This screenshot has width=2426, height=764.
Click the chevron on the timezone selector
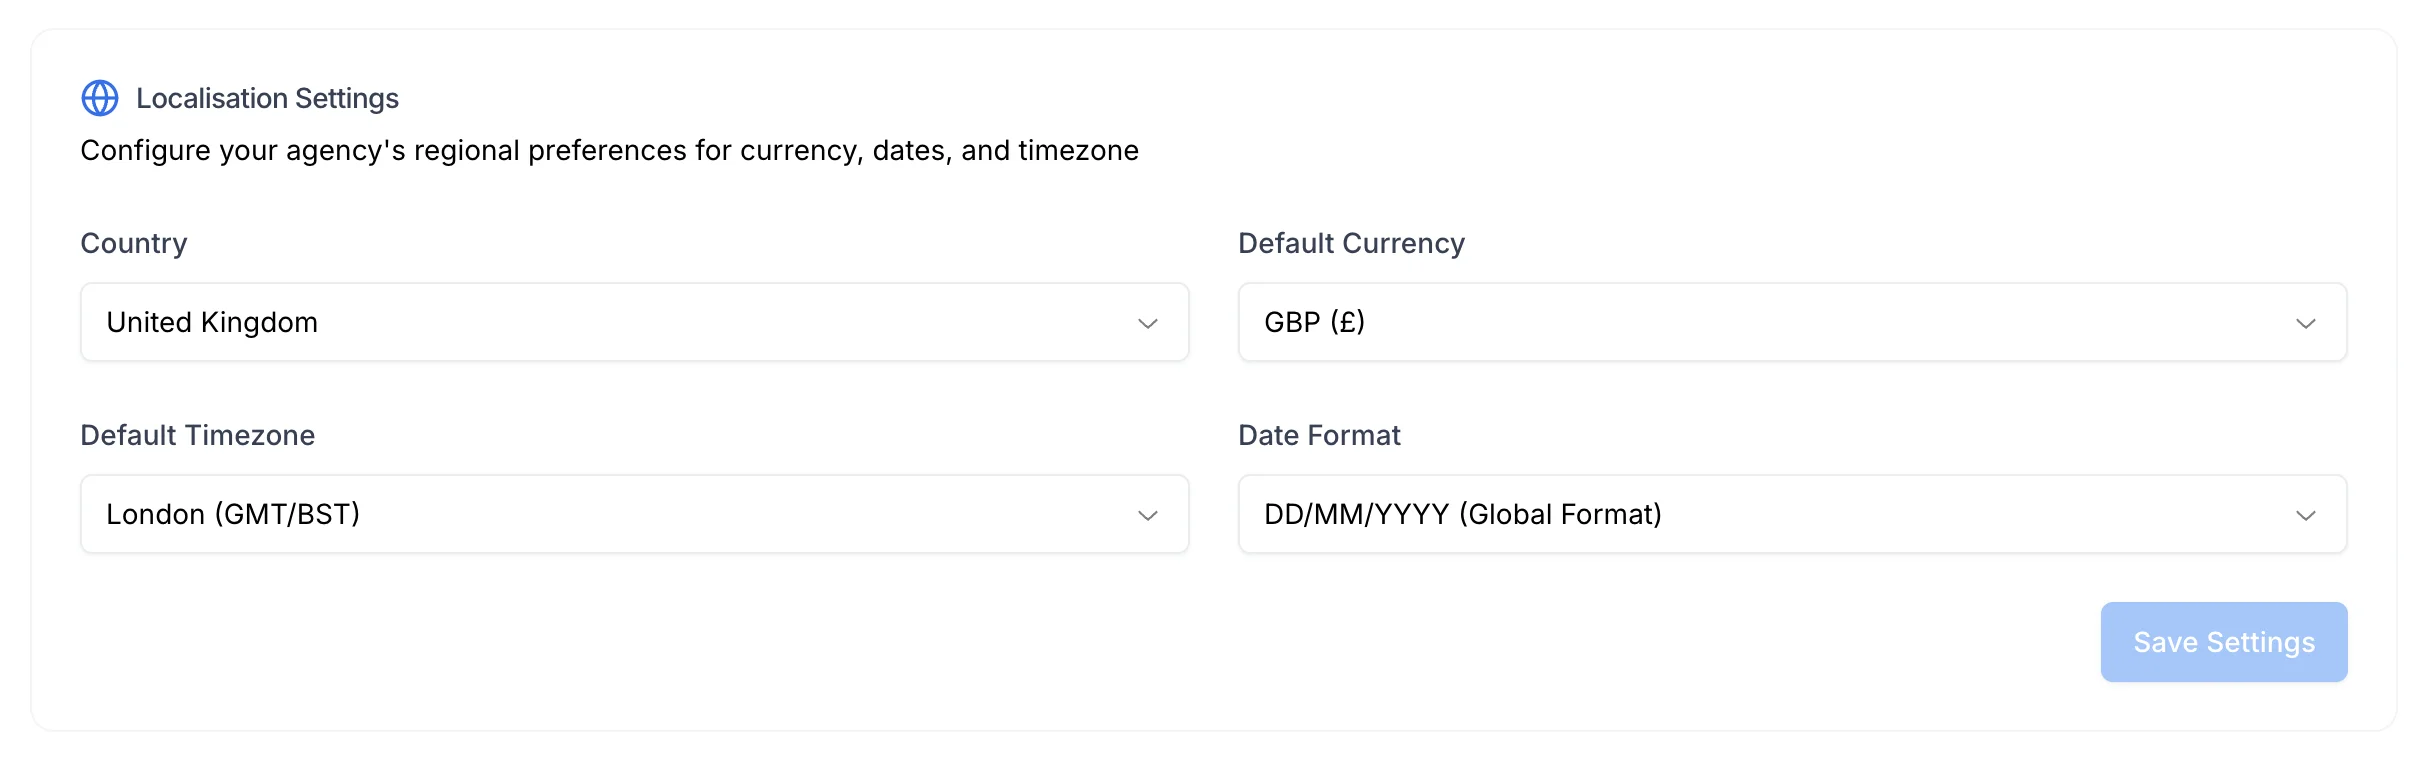click(x=1148, y=515)
